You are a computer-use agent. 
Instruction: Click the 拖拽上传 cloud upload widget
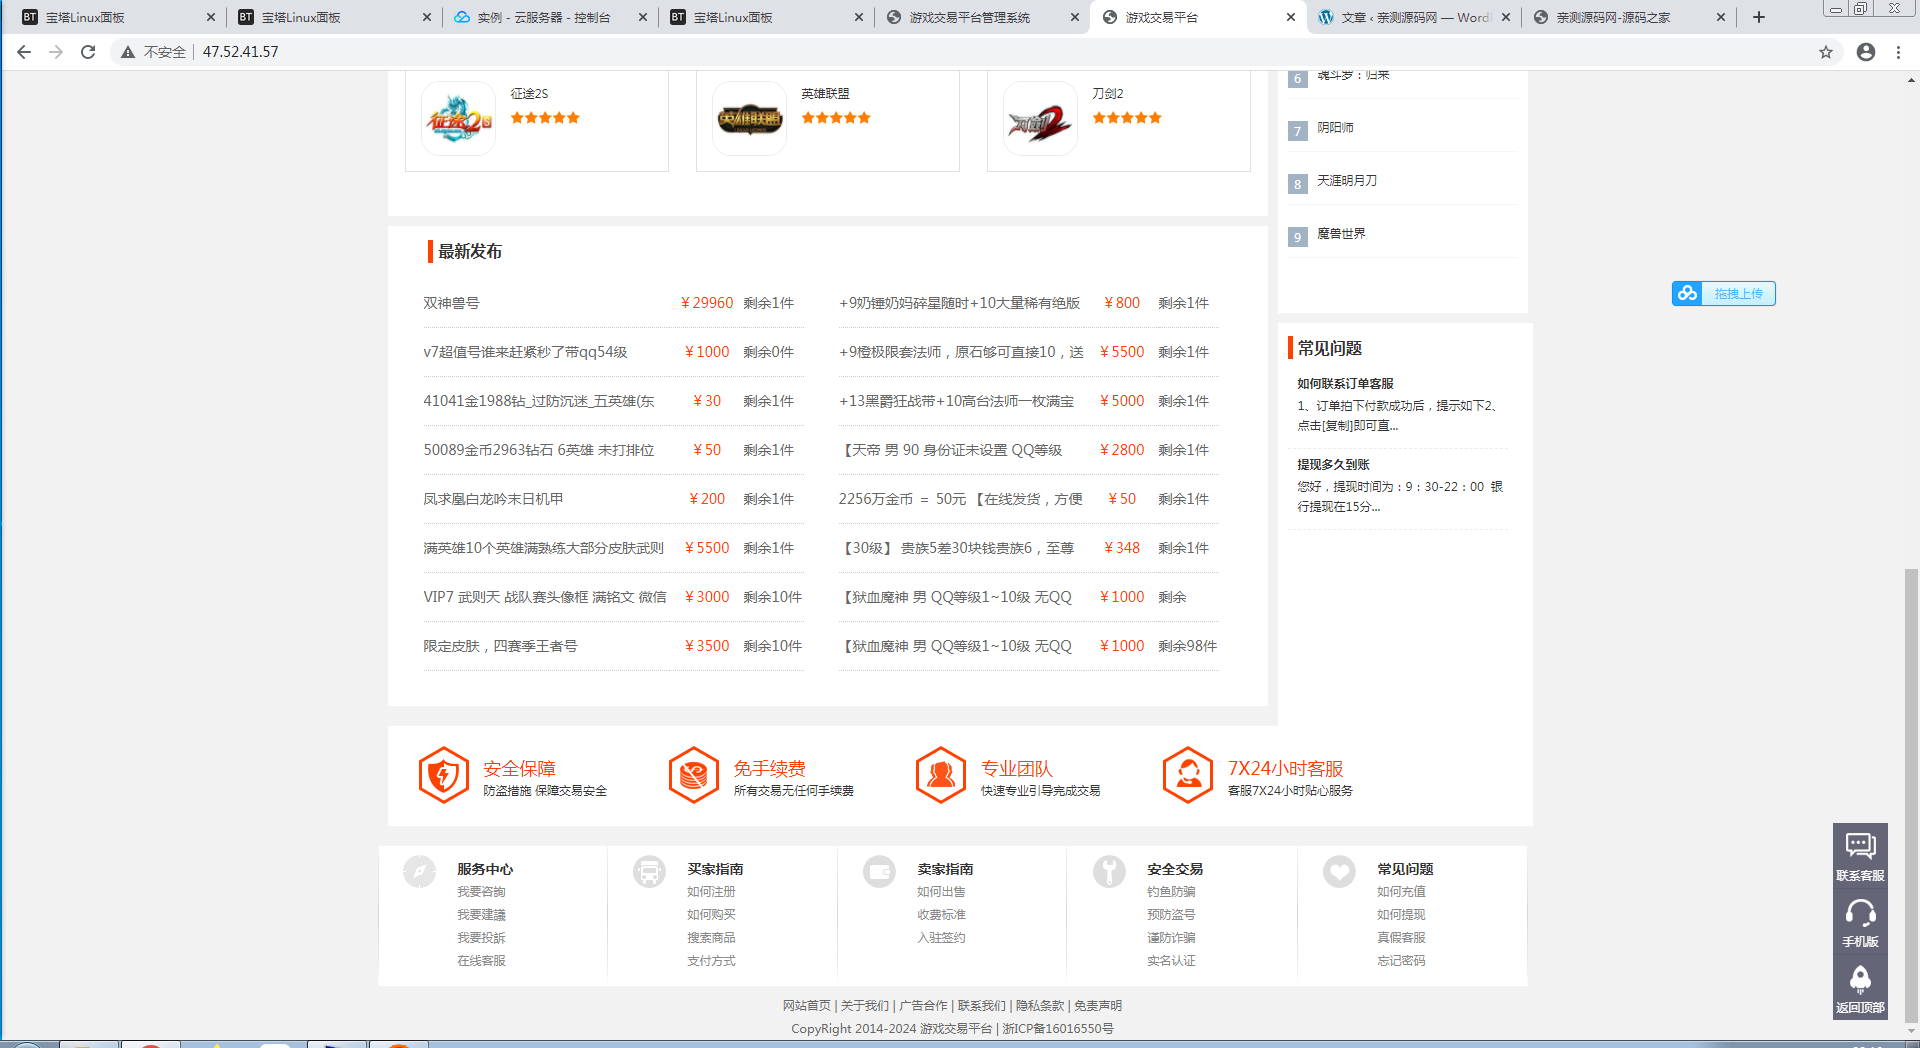[x=1724, y=293]
